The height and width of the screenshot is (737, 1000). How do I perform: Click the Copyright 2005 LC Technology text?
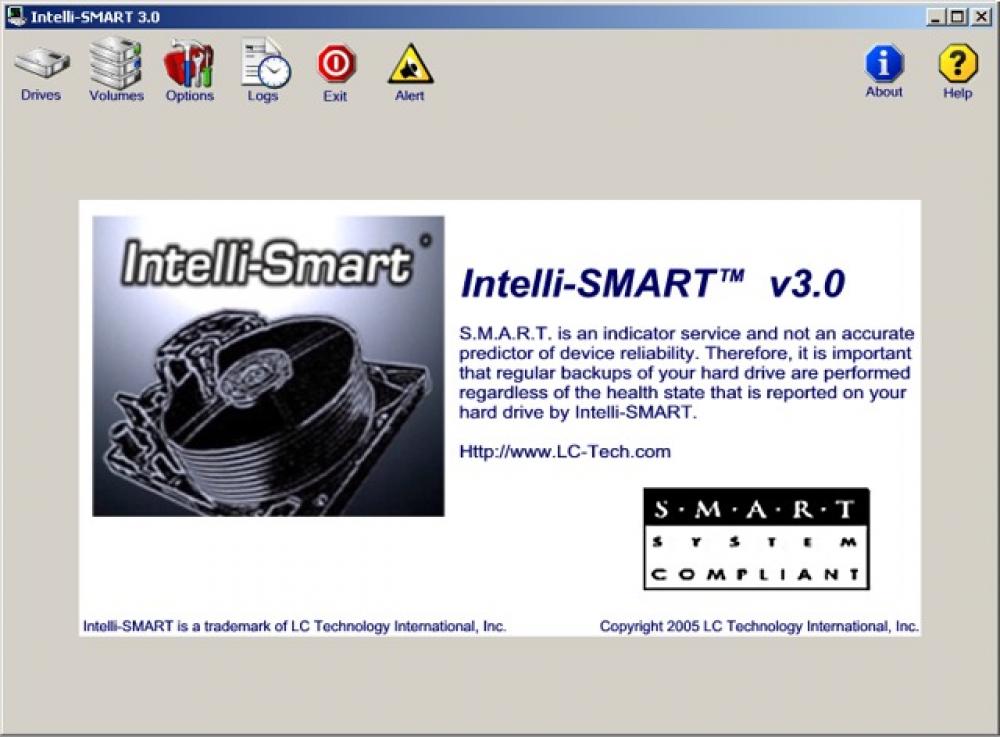click(758, 625)
